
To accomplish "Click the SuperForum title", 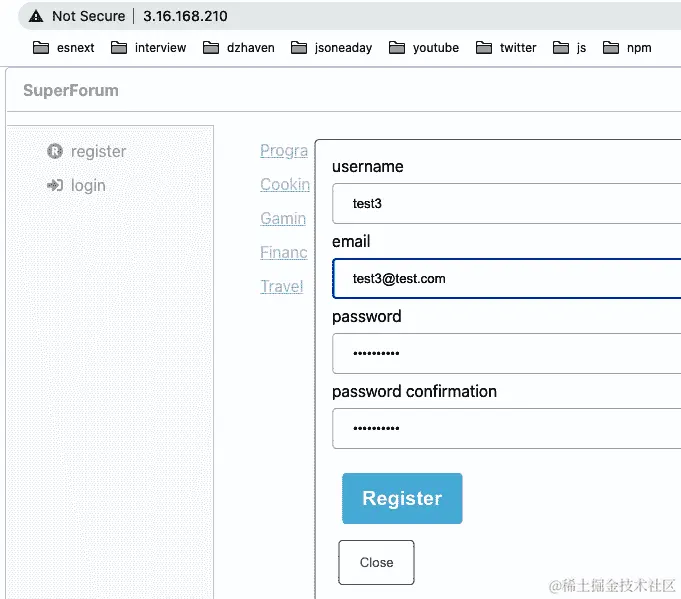I will coord(71,90).
